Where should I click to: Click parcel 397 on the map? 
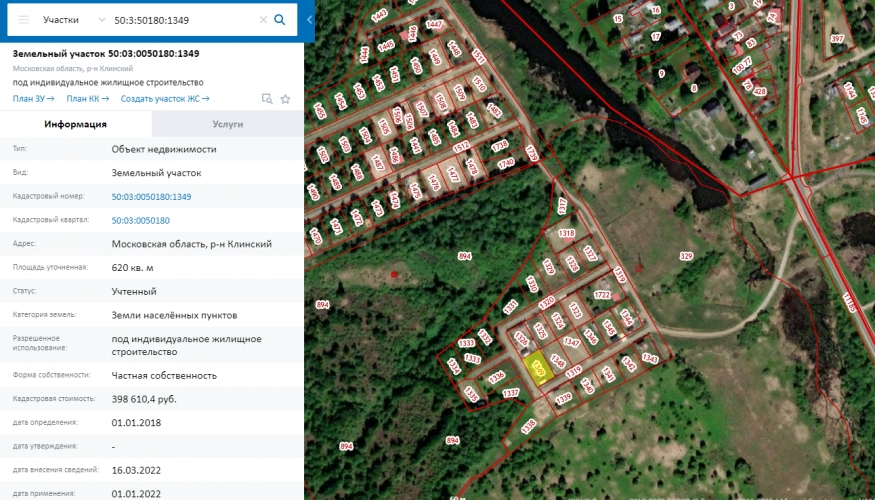click(x=837, y=39)
